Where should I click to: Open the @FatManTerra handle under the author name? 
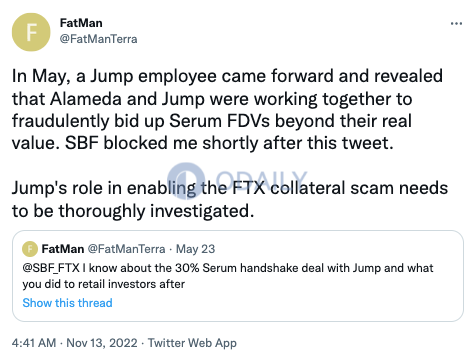coord(98,39)
